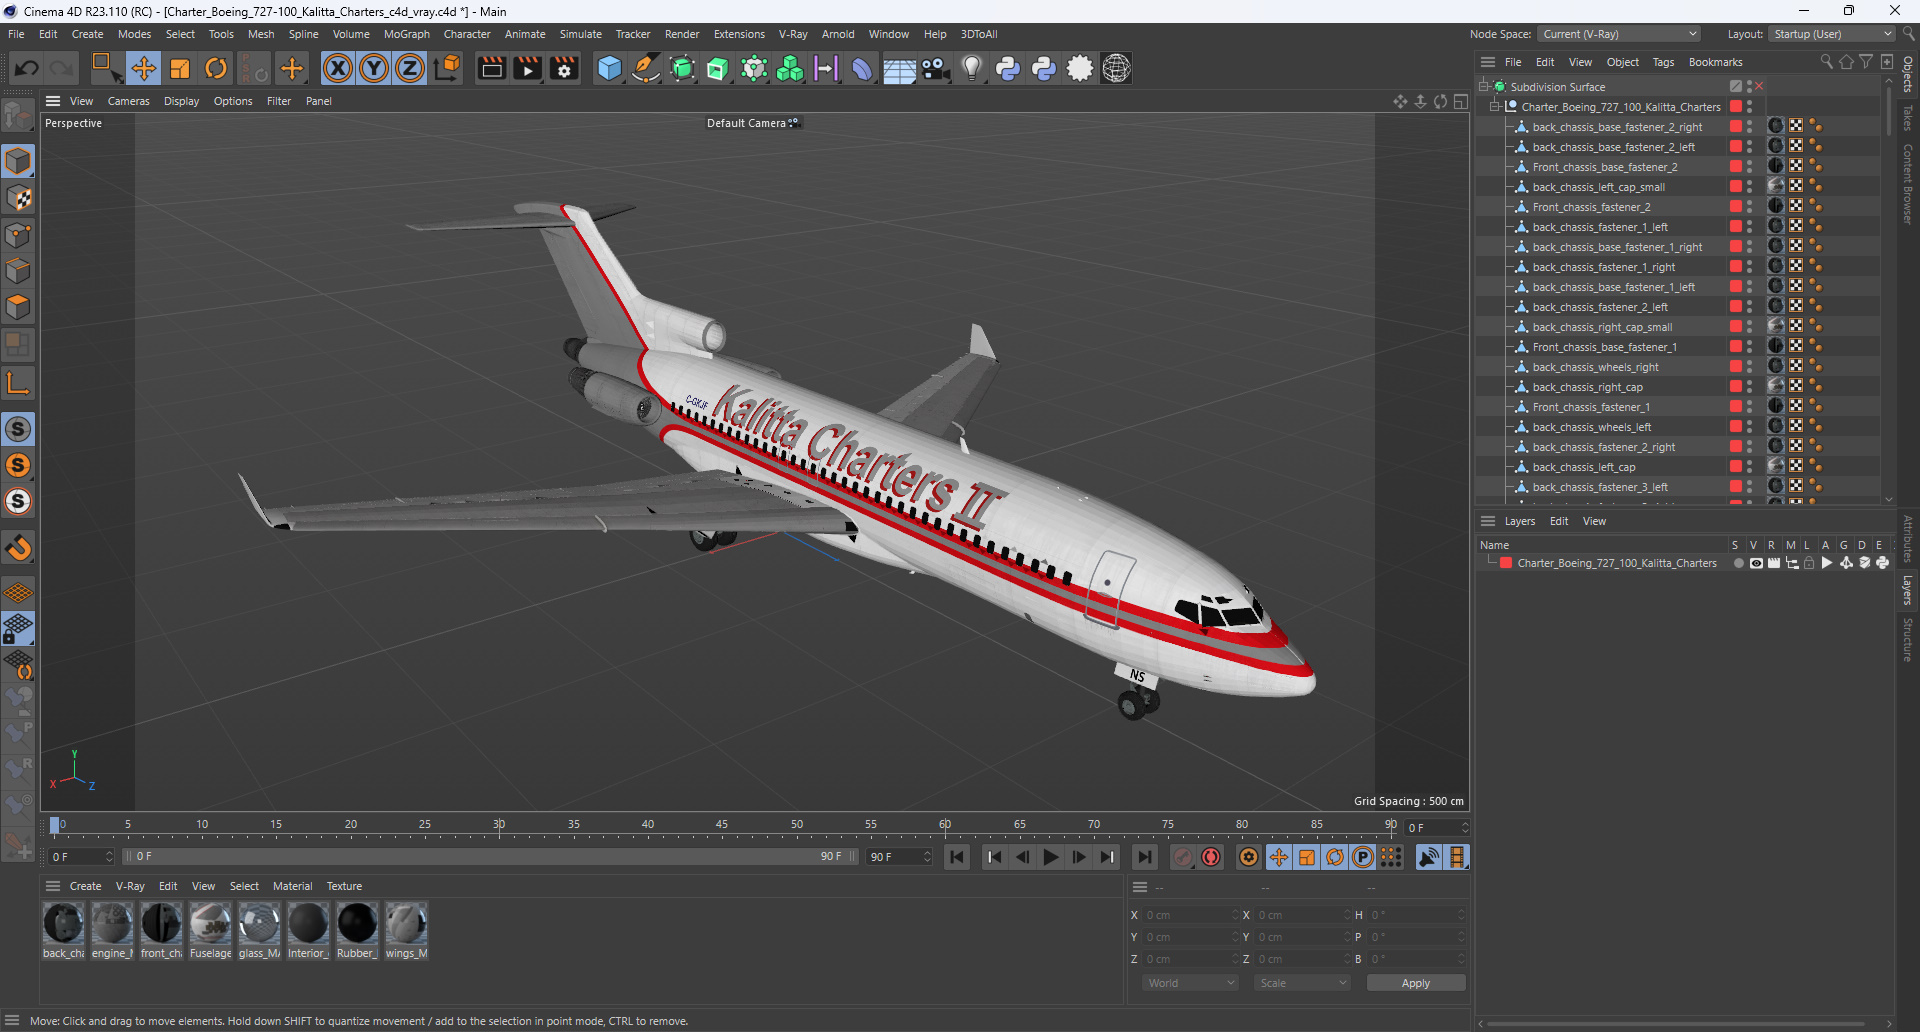This screenshot has width=1920, height=1032.
Task: Open the MoGraph menu
Action: [406, 34]
